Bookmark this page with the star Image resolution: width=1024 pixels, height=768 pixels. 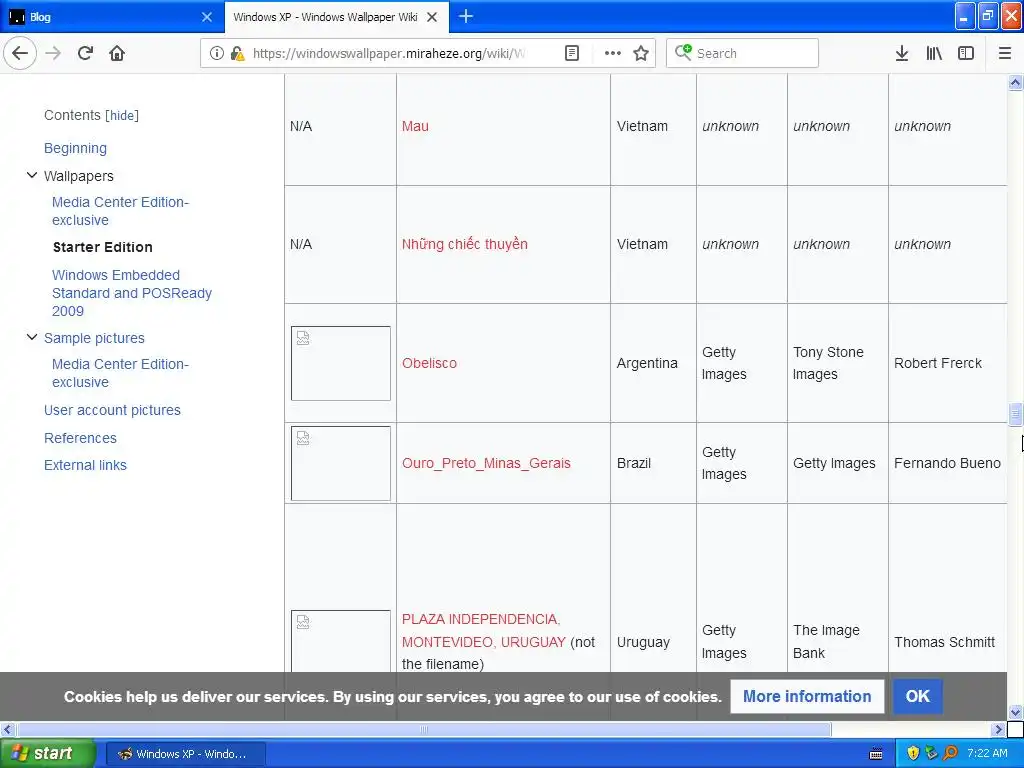point(641,53)
